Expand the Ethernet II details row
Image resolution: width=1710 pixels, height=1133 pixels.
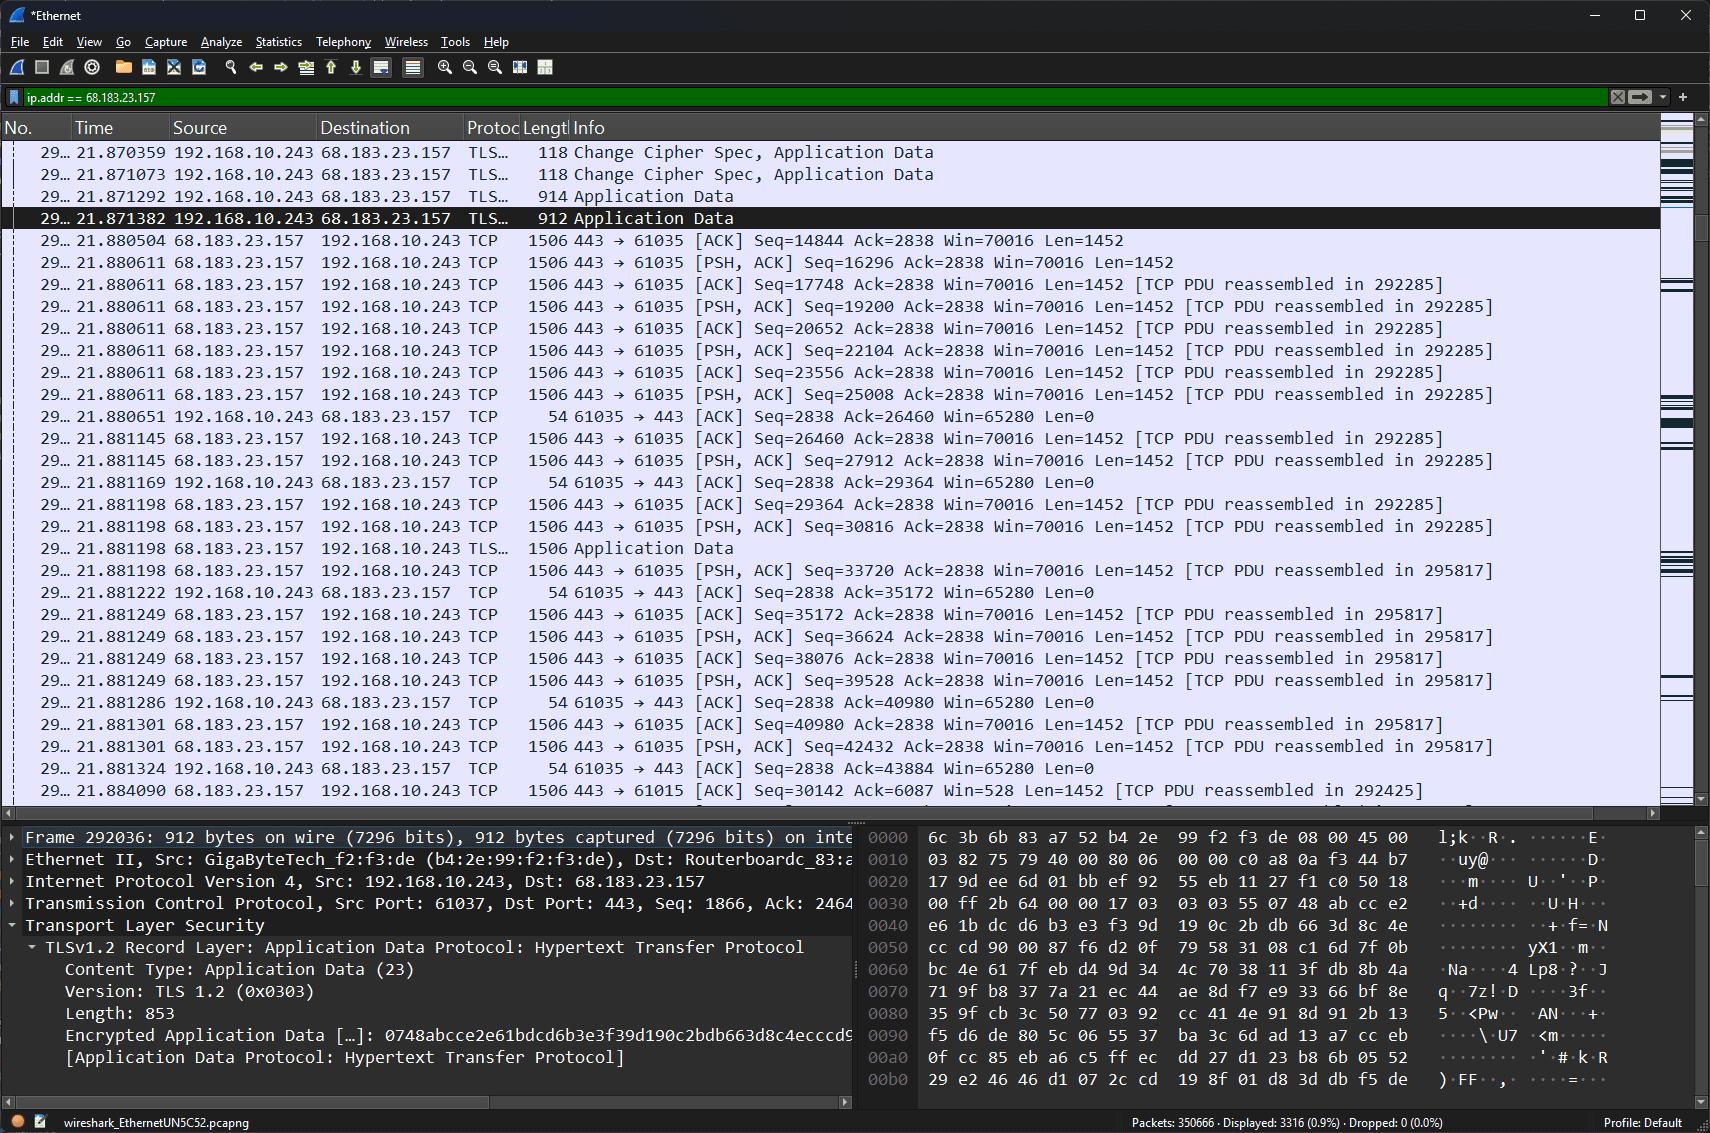coord(11,859)
